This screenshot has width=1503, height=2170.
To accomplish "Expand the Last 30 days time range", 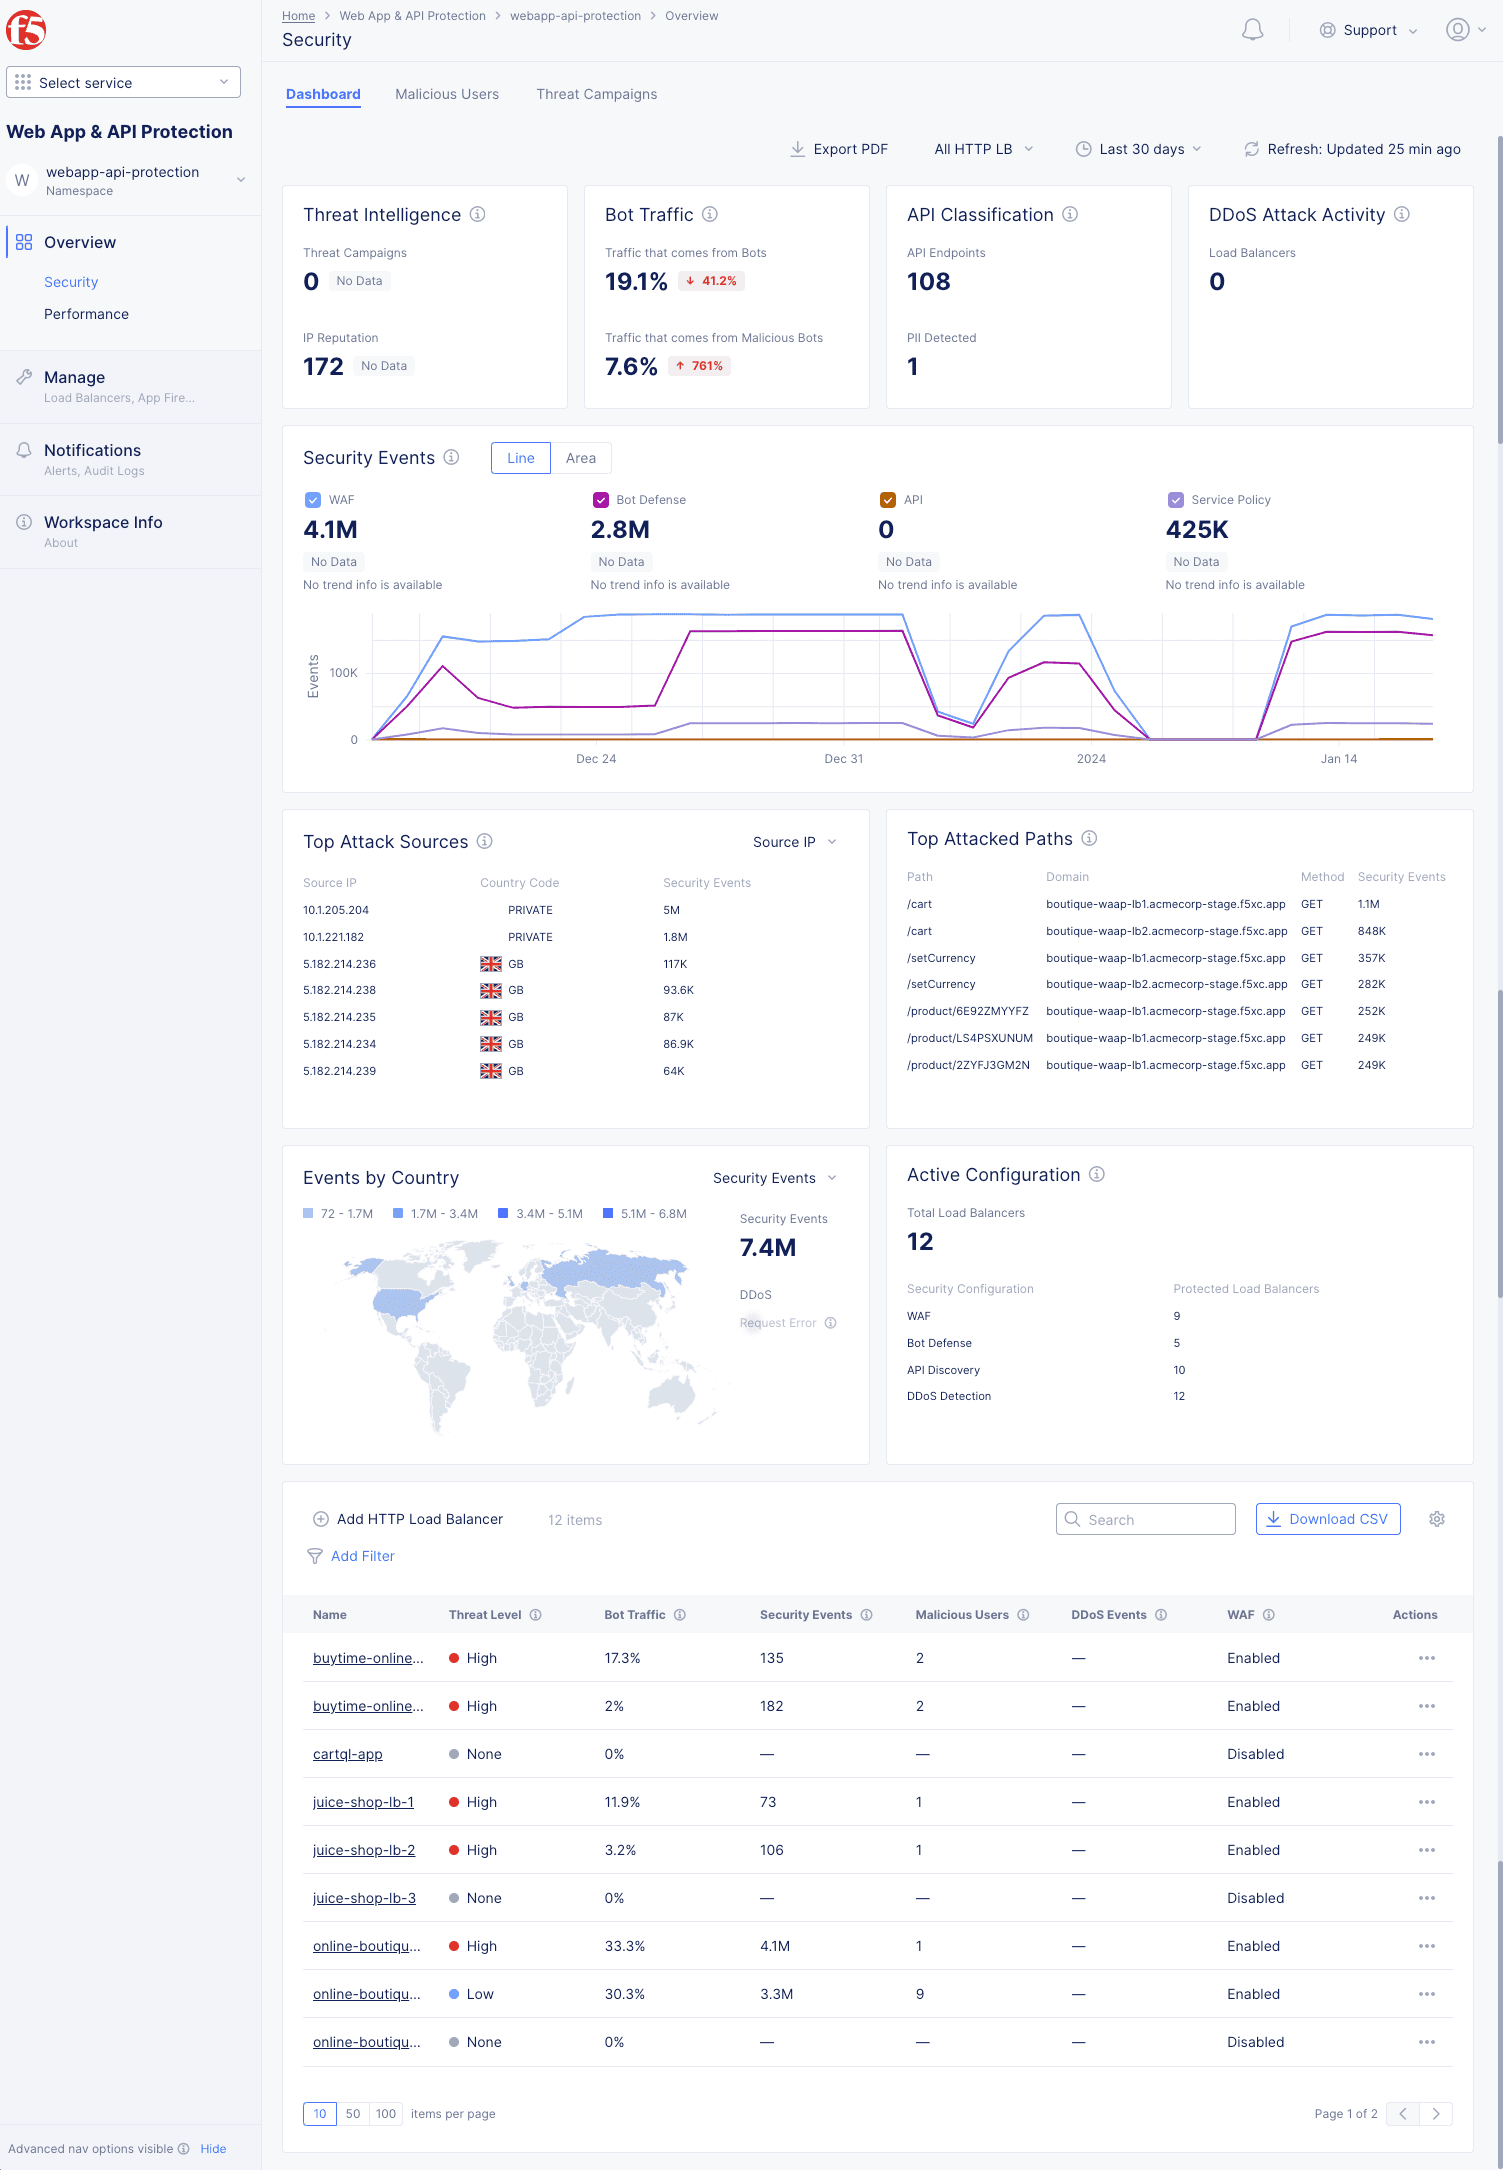I will pyautogui.click(x=1139, y=149).
